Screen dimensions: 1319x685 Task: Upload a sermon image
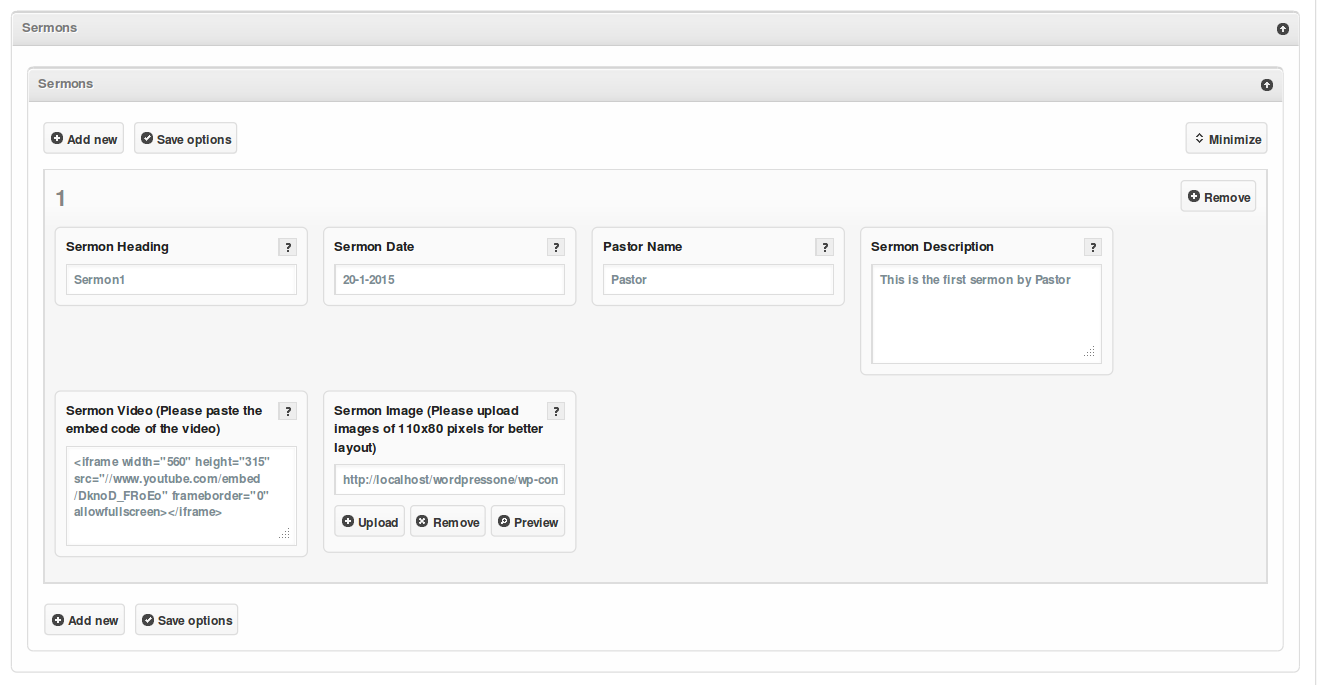369,522
